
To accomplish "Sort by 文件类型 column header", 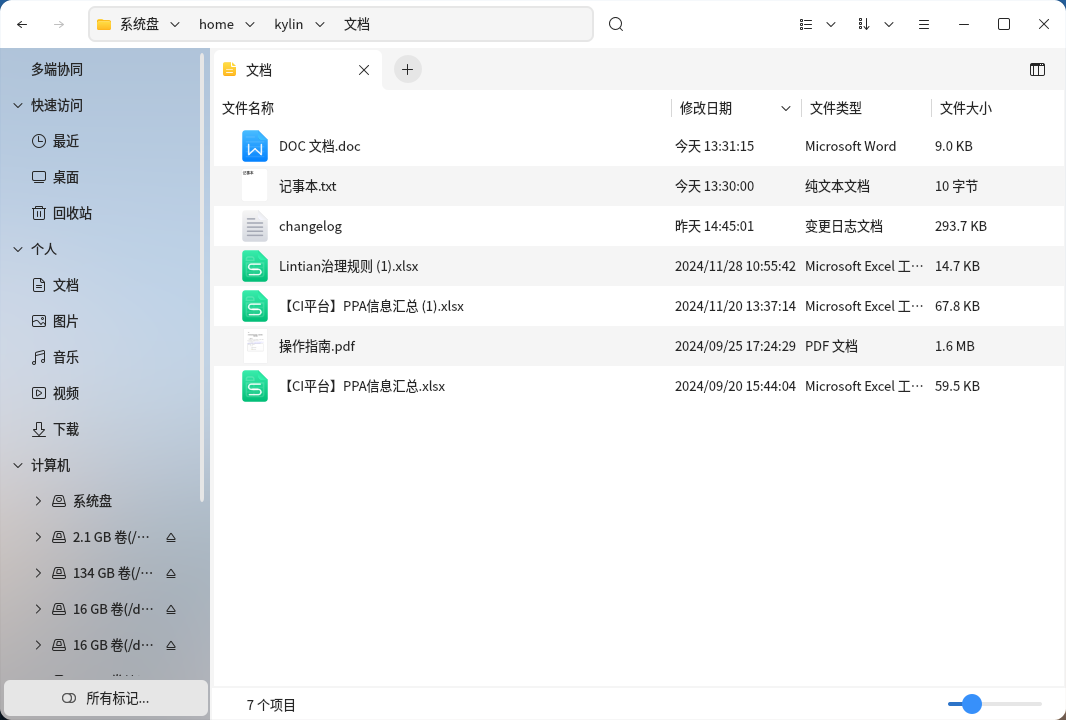I will [836, 108].
